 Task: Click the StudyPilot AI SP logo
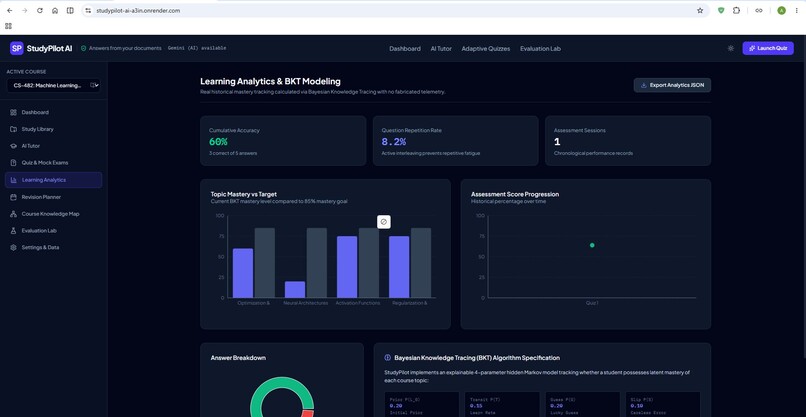coord(16,48)
